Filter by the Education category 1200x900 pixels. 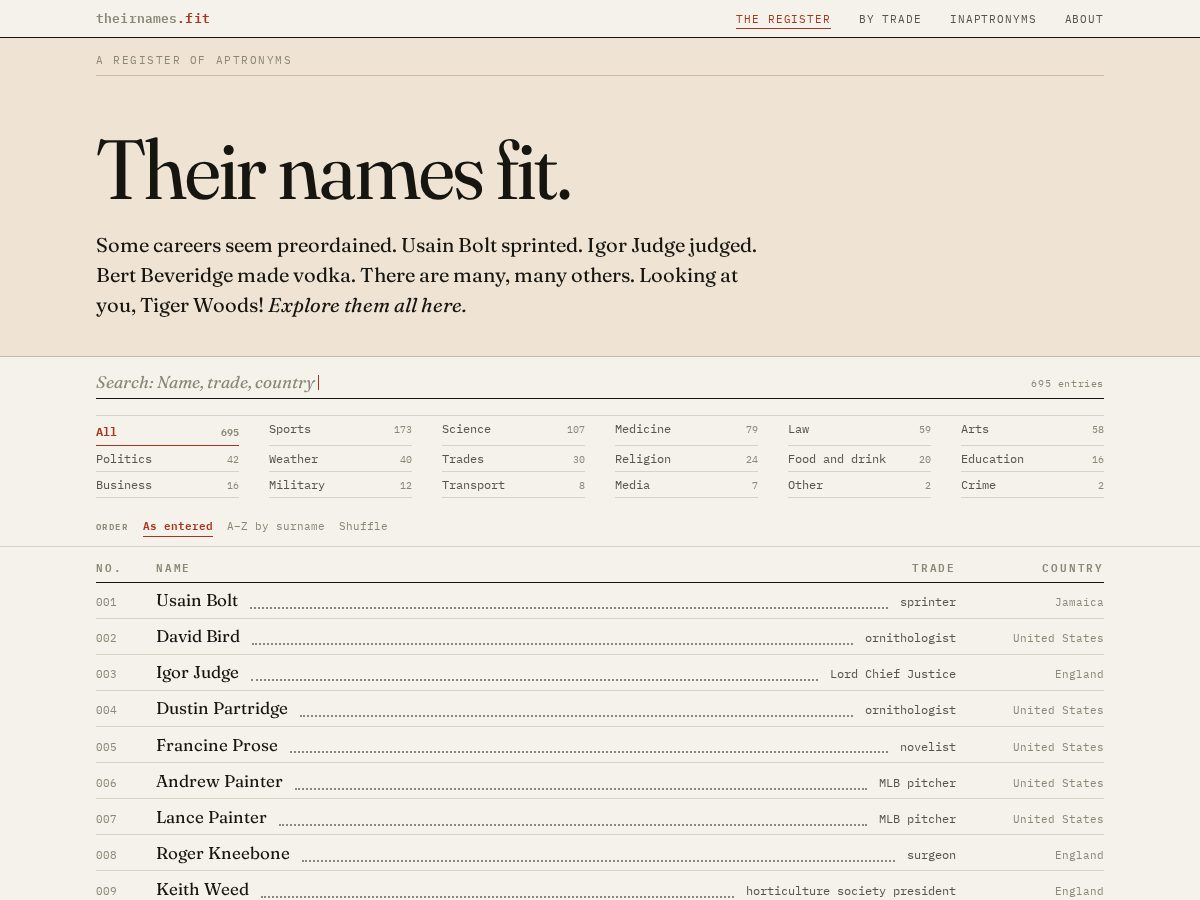1032,459
